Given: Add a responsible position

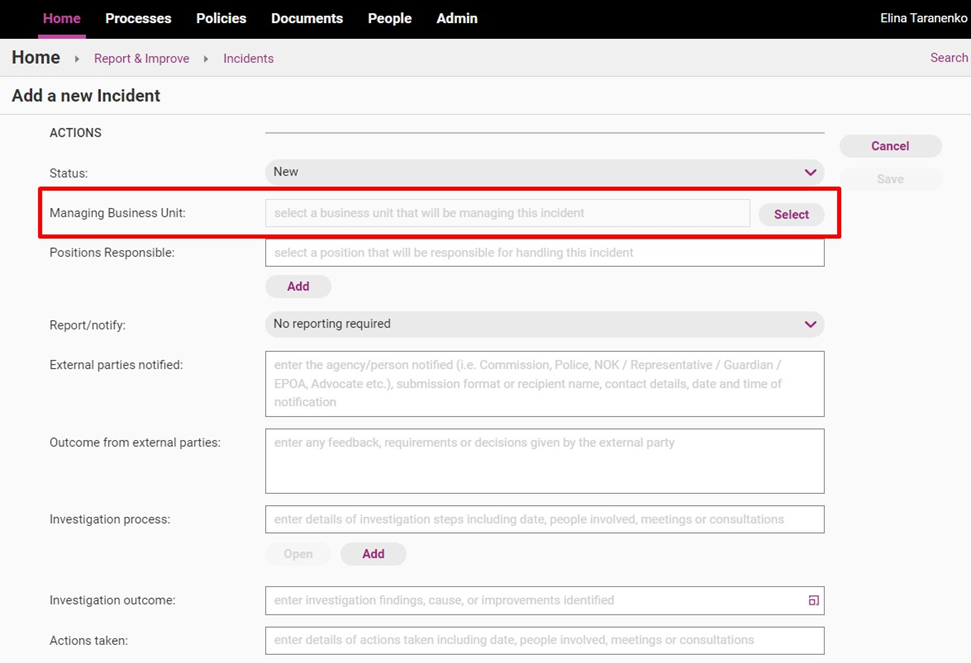Looking at the screenshot, I should pyautogui.click(x=298, y=287).
